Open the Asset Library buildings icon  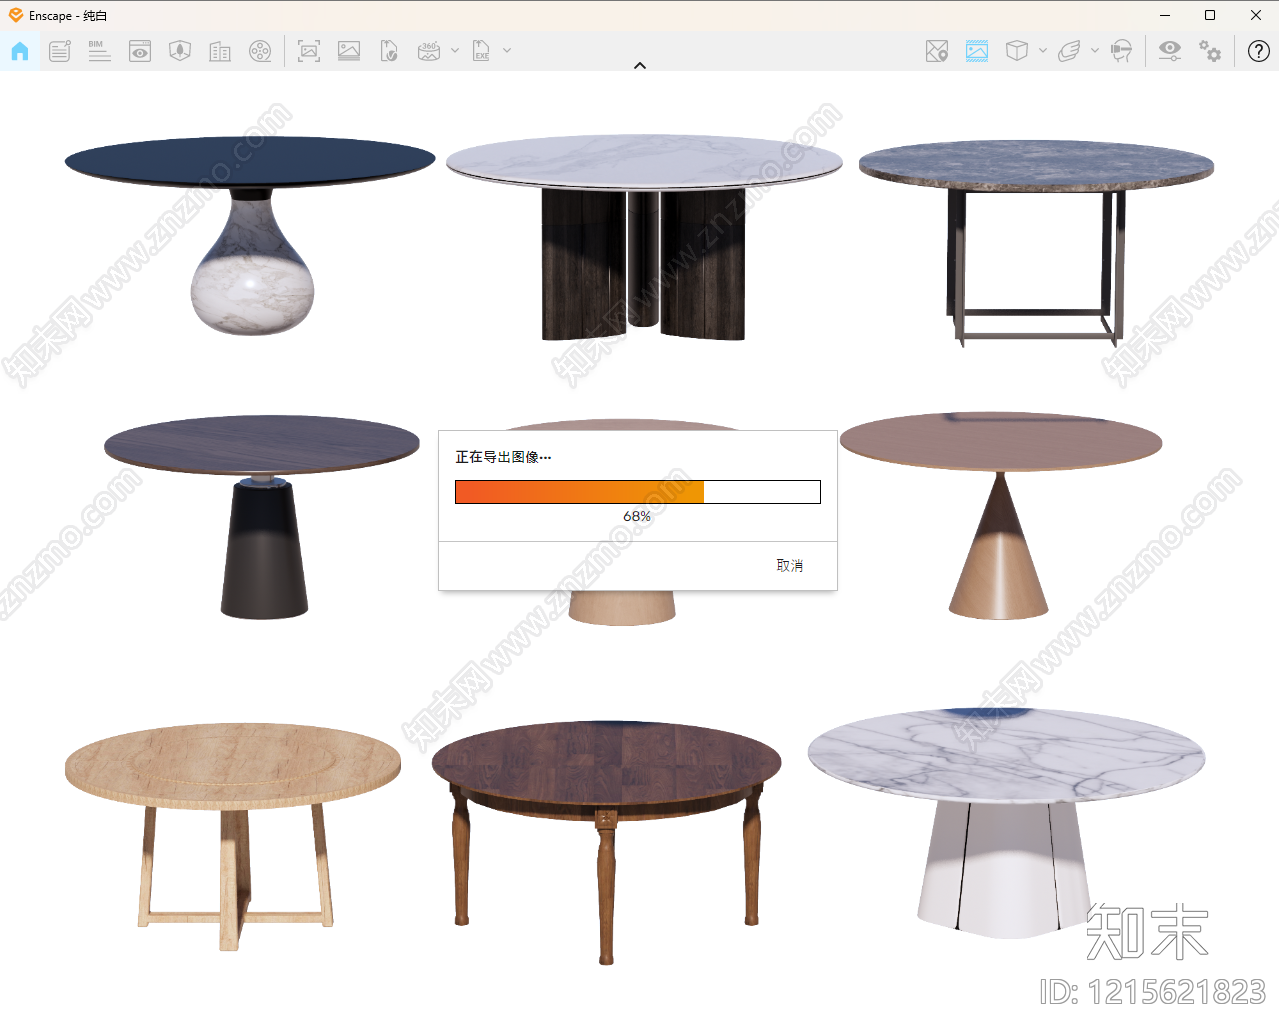point(220,51)
